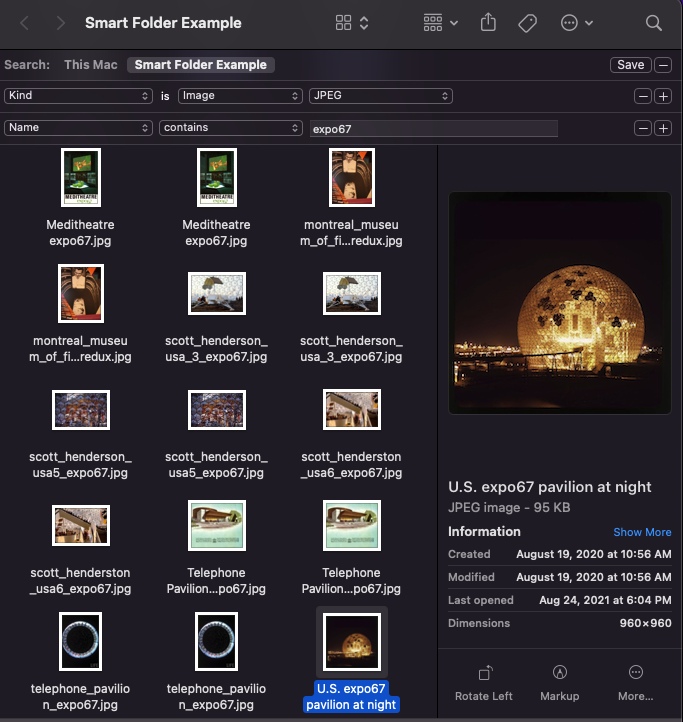Open the Group By options menu

pos(440,23)
